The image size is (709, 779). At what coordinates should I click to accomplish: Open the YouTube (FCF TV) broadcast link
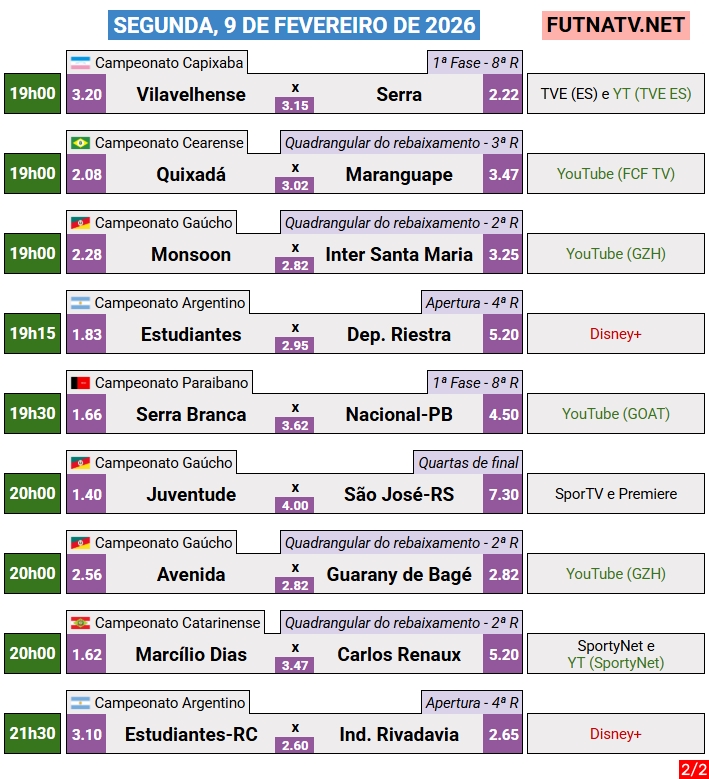[616, 174]
